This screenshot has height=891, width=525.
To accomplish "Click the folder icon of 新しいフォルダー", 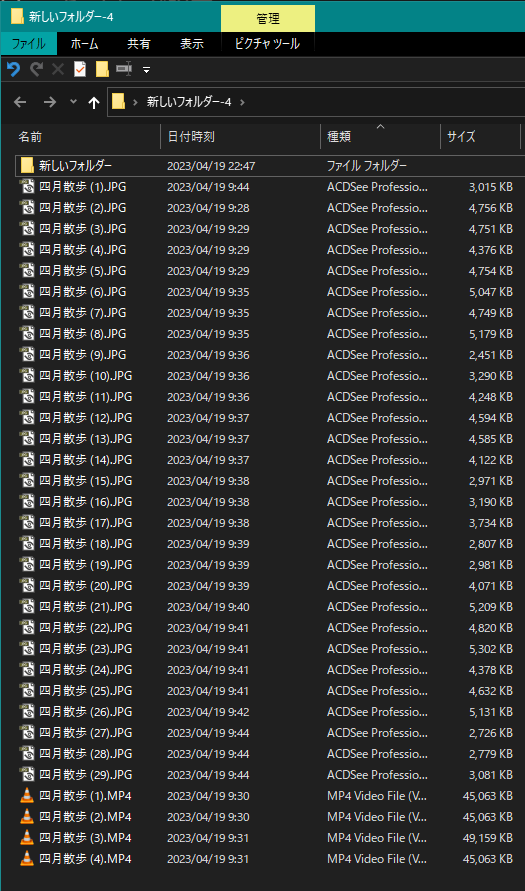I will (x=27, y=166).
